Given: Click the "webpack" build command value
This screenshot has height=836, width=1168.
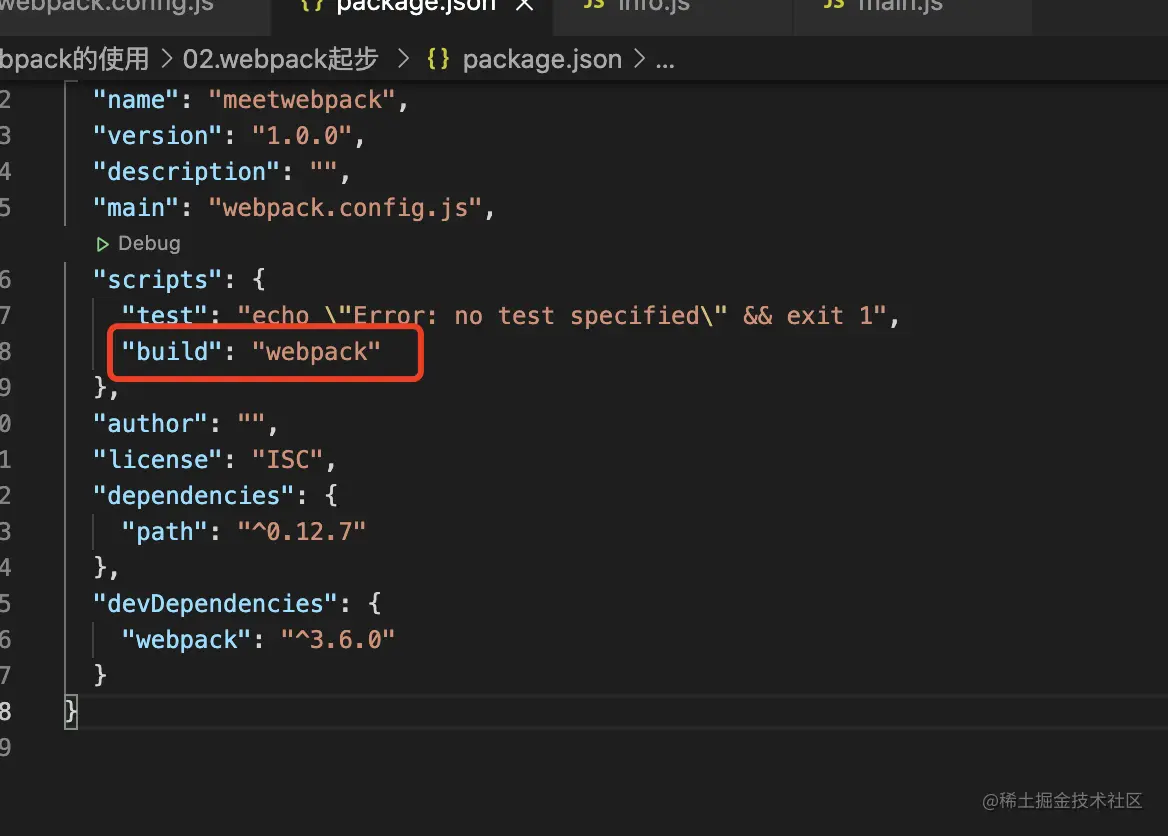Looking at the screenshot, I should coord(317,352).
